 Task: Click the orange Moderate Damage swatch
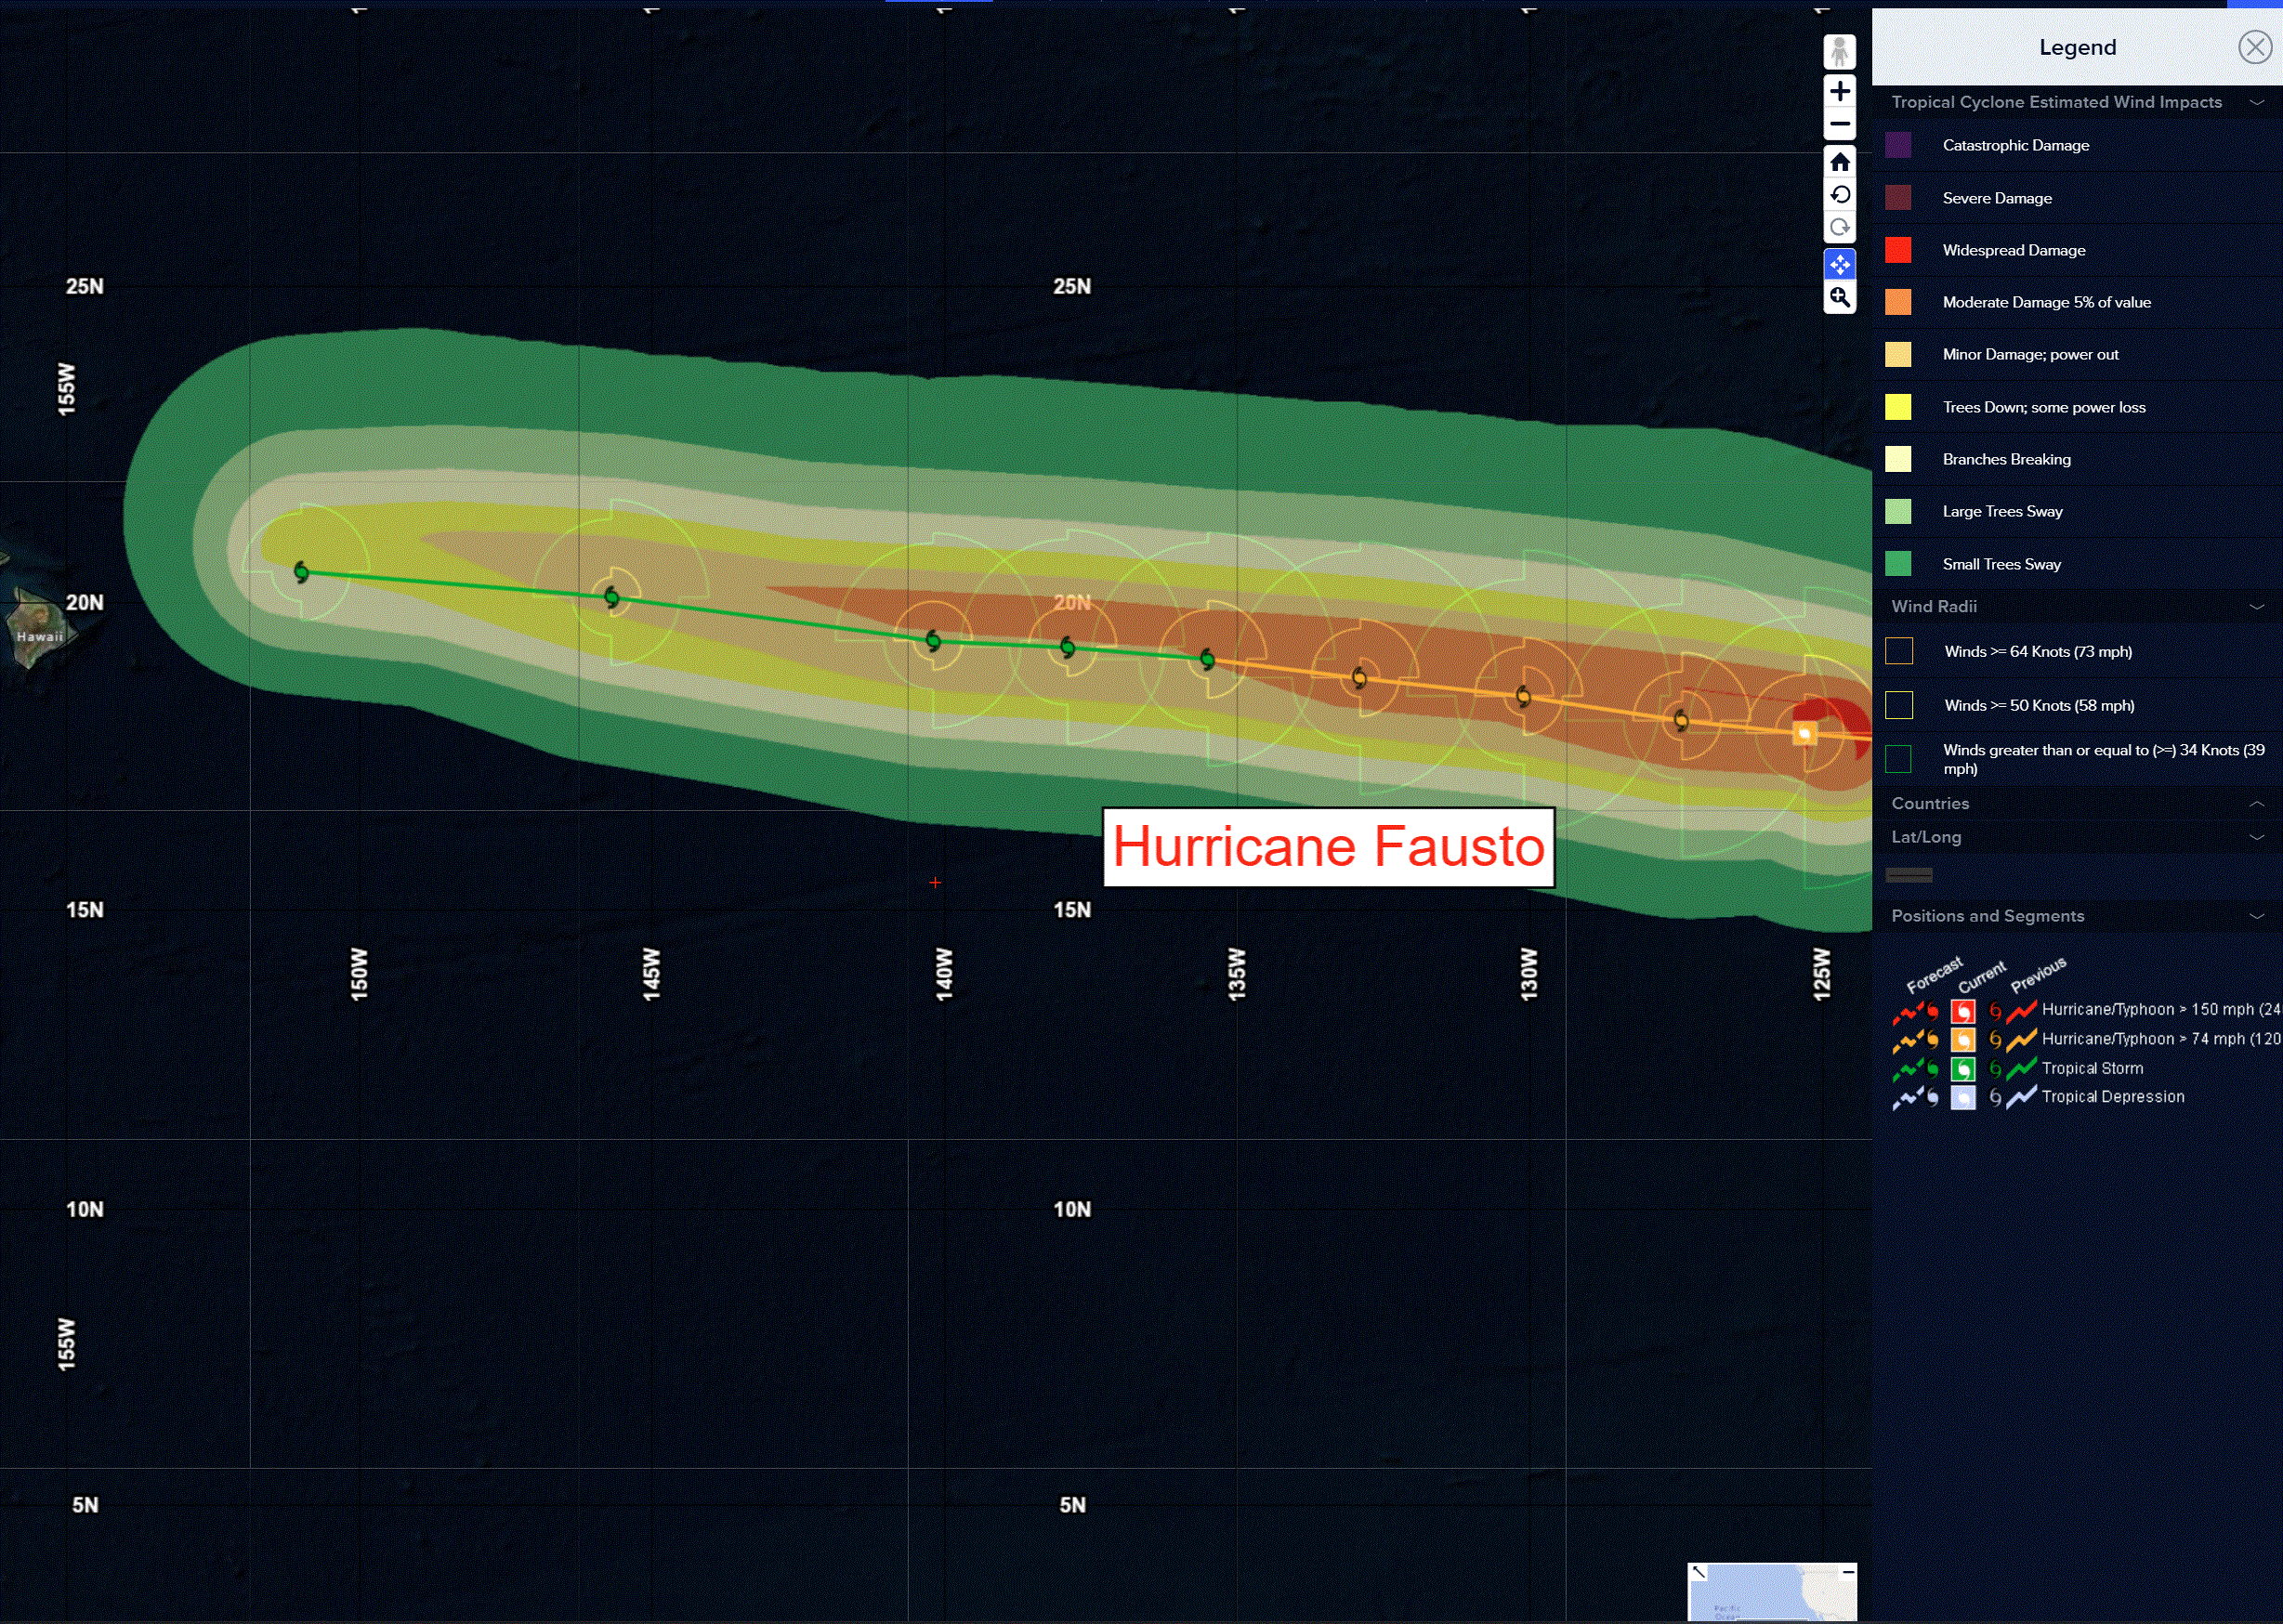pos(1897,302)
